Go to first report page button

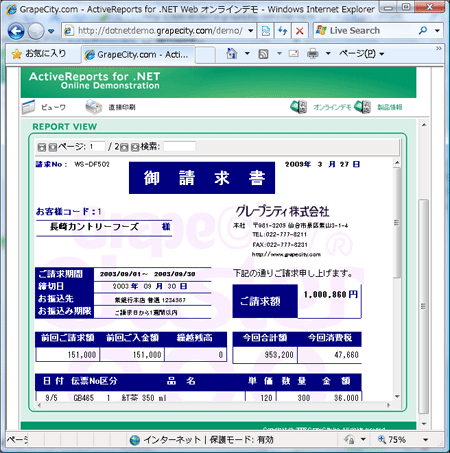[42, 147]
